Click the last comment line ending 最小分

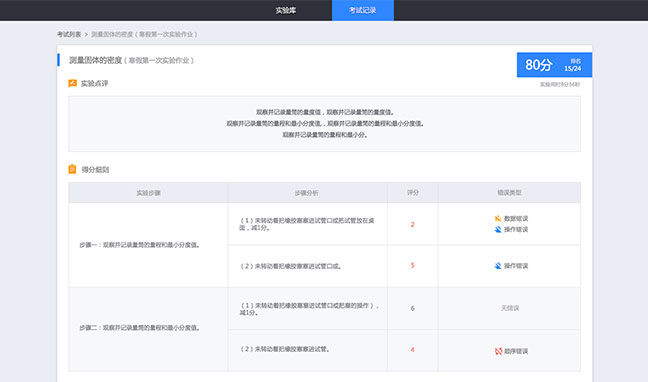pos(324,135)
